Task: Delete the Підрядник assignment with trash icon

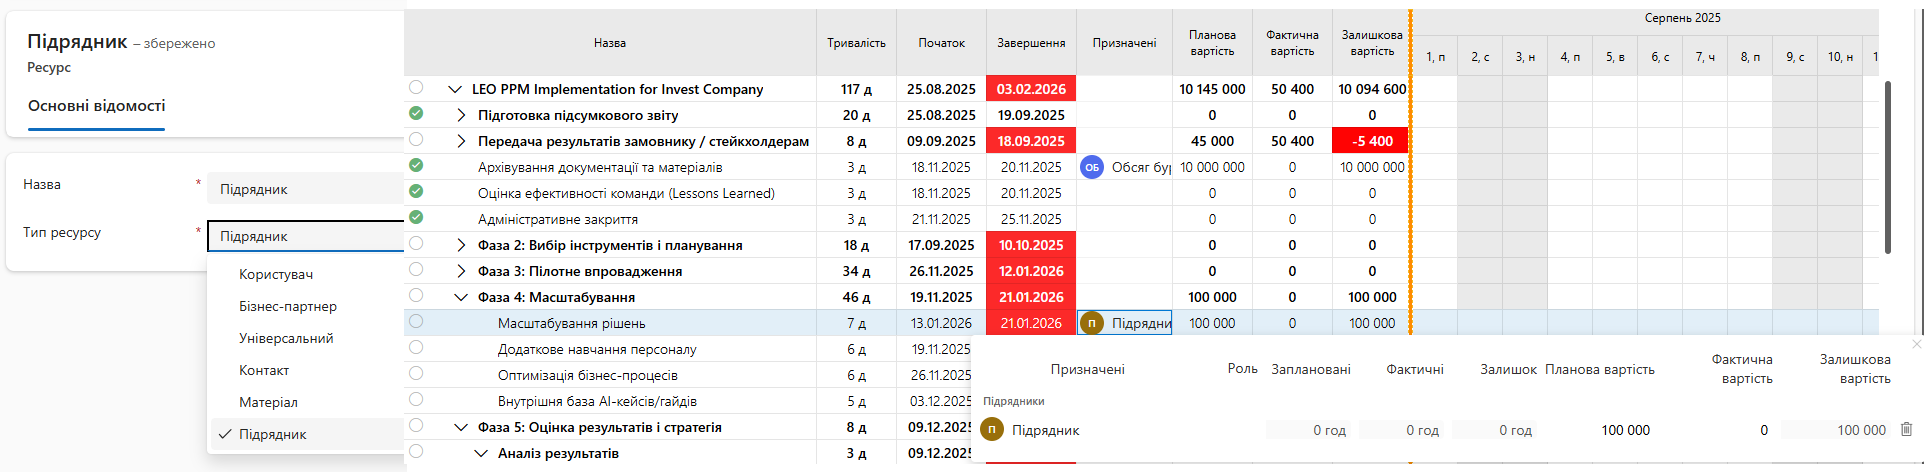Action: pyautogui.click(x=1906, y=429)
